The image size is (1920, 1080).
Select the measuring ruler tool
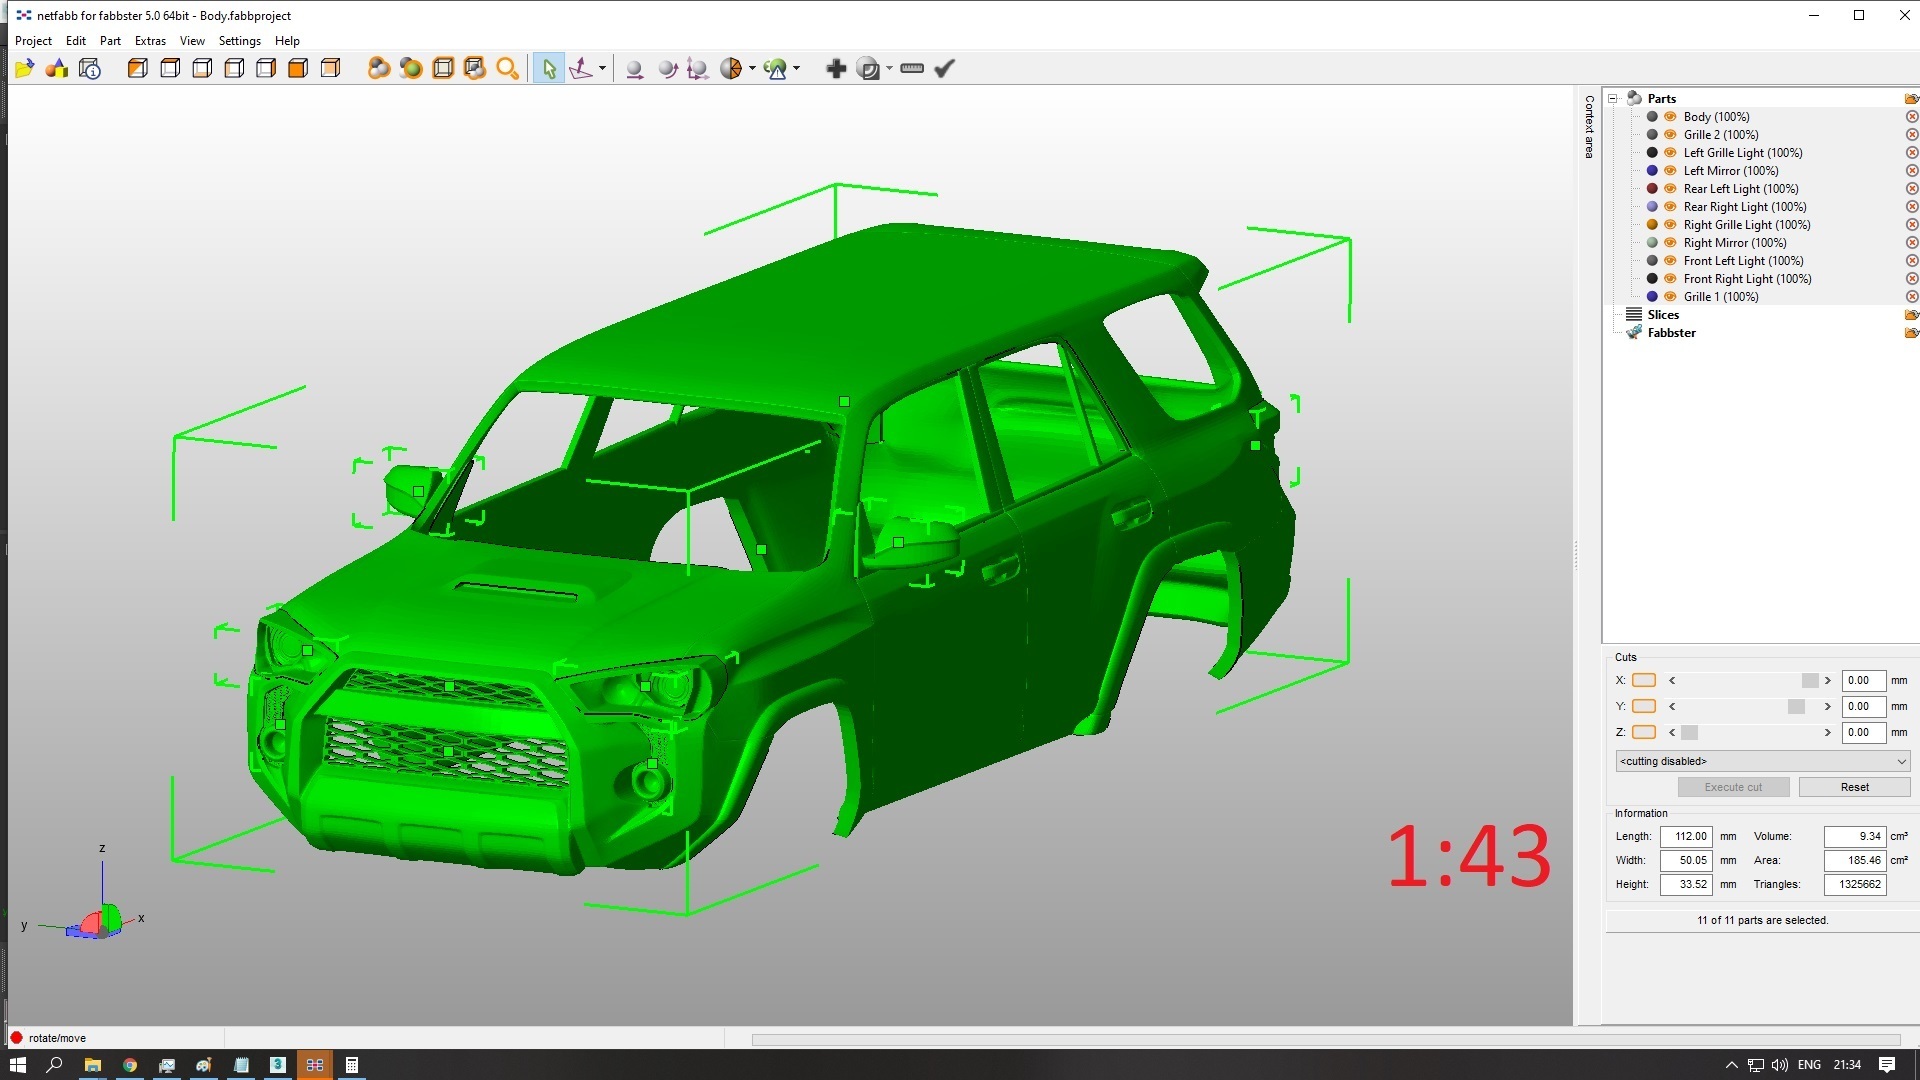912,68
